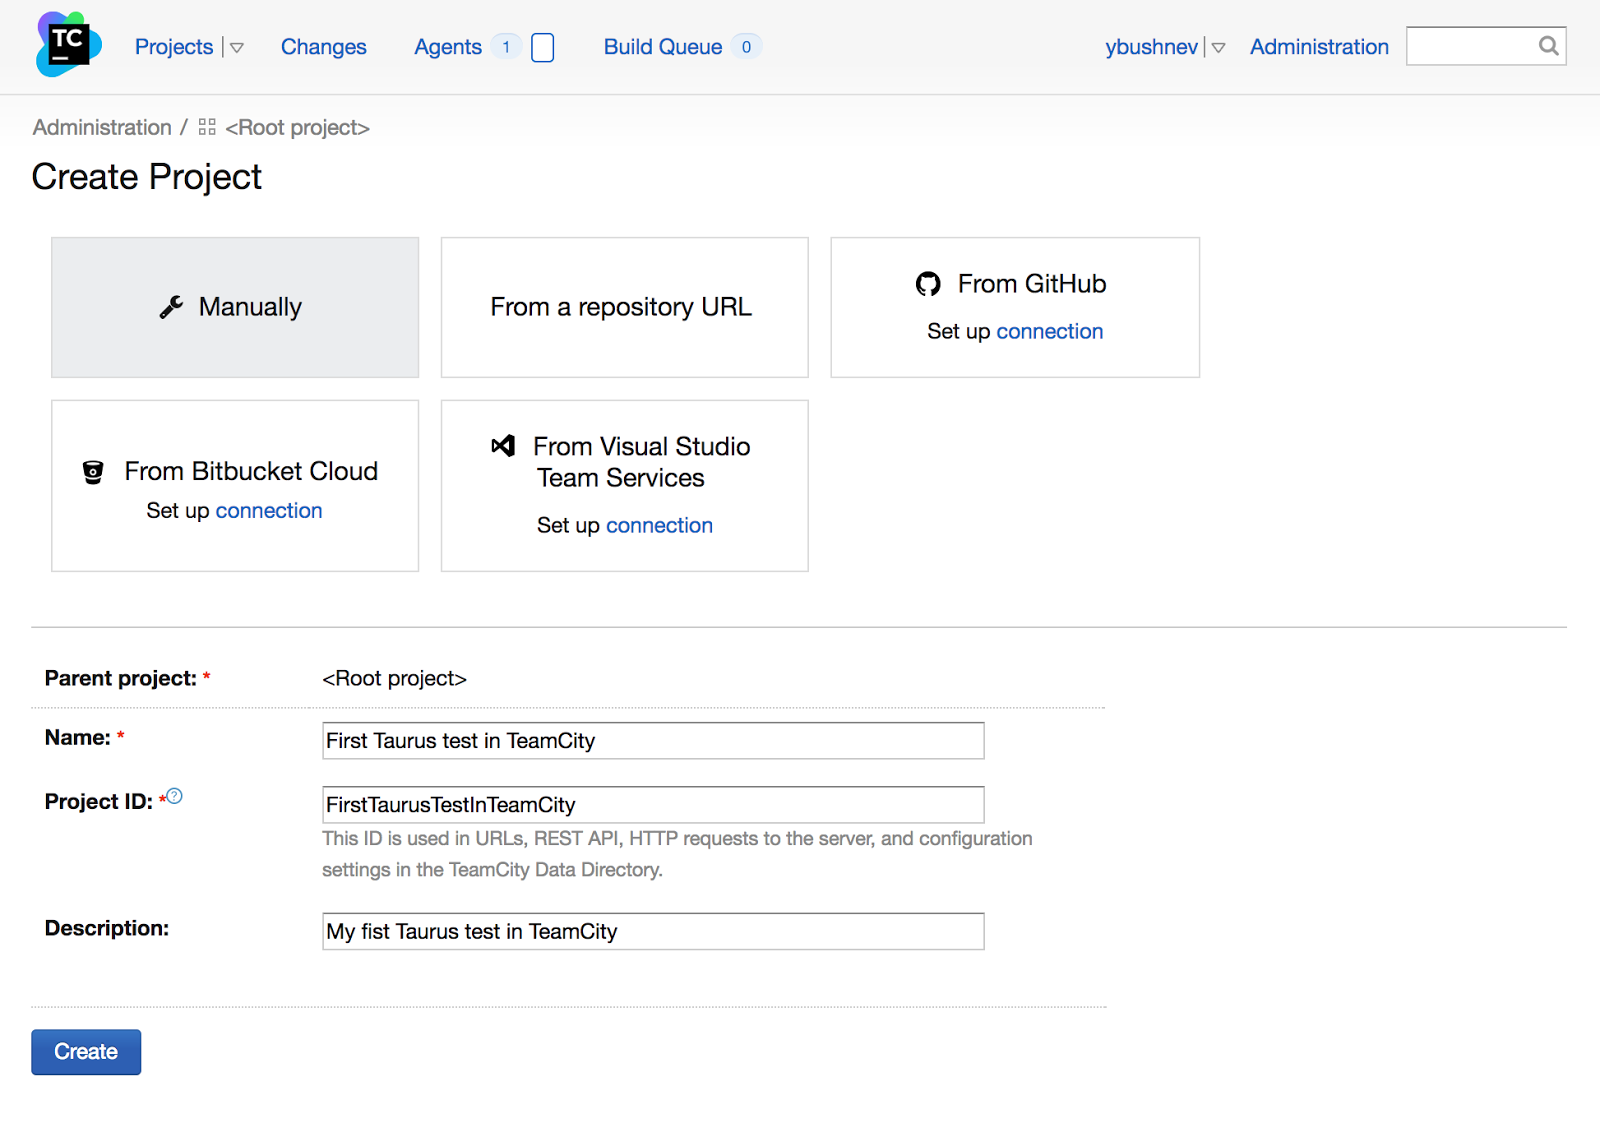The height and width of the screenshot is (1123, 1600).
Task: Select the Manually creation option
Action: (x=235, y=307)
